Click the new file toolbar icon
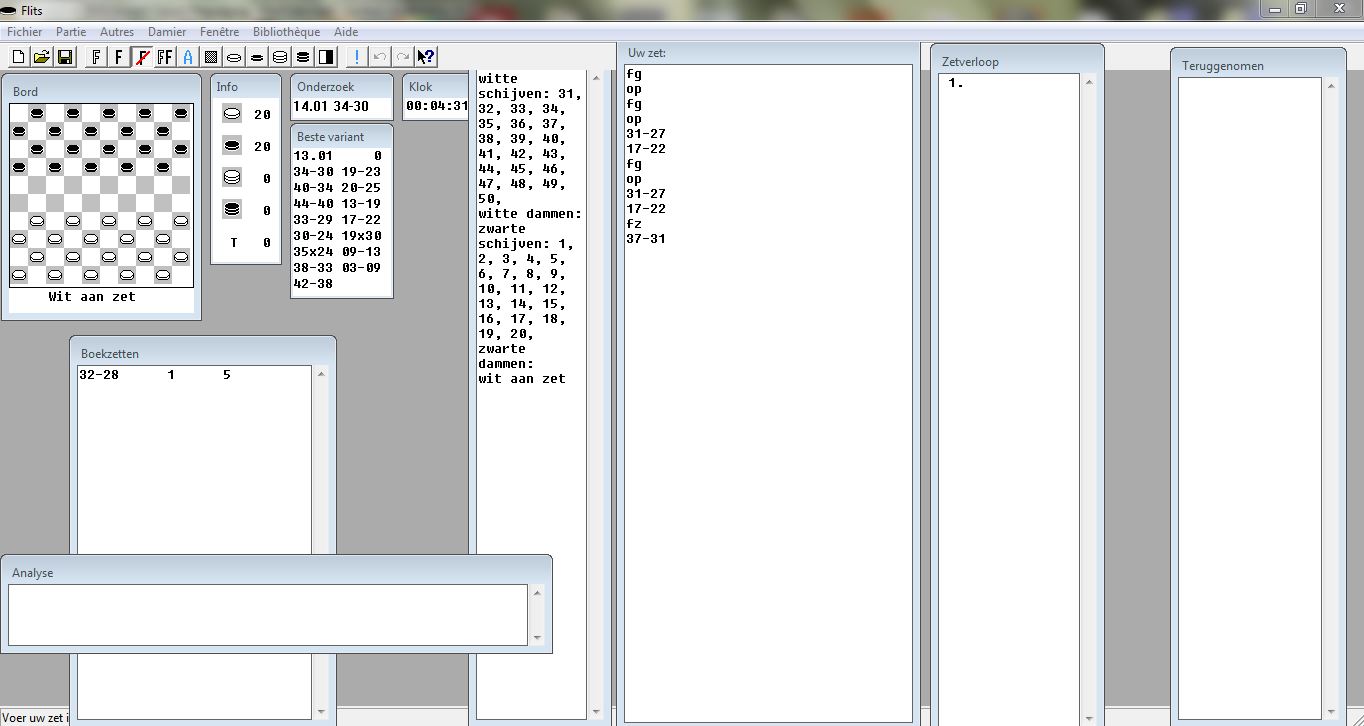Screen dimensions: 1364x726 click(18, 57)
